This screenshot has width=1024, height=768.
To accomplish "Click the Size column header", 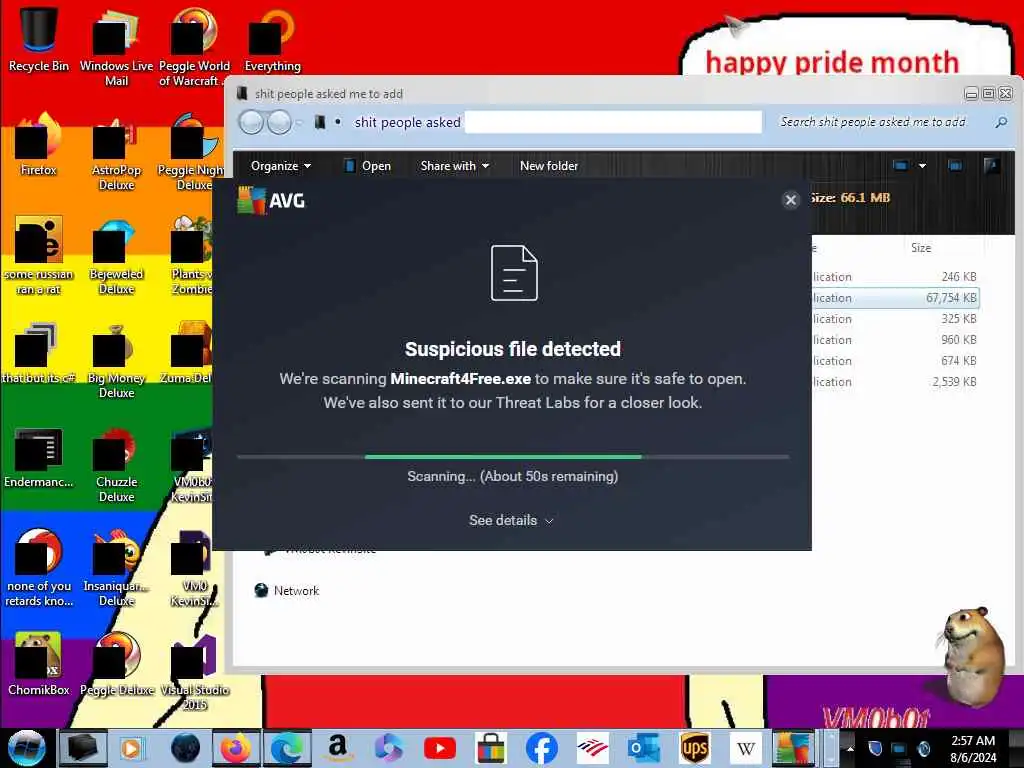I will click(x=921, y=248).
